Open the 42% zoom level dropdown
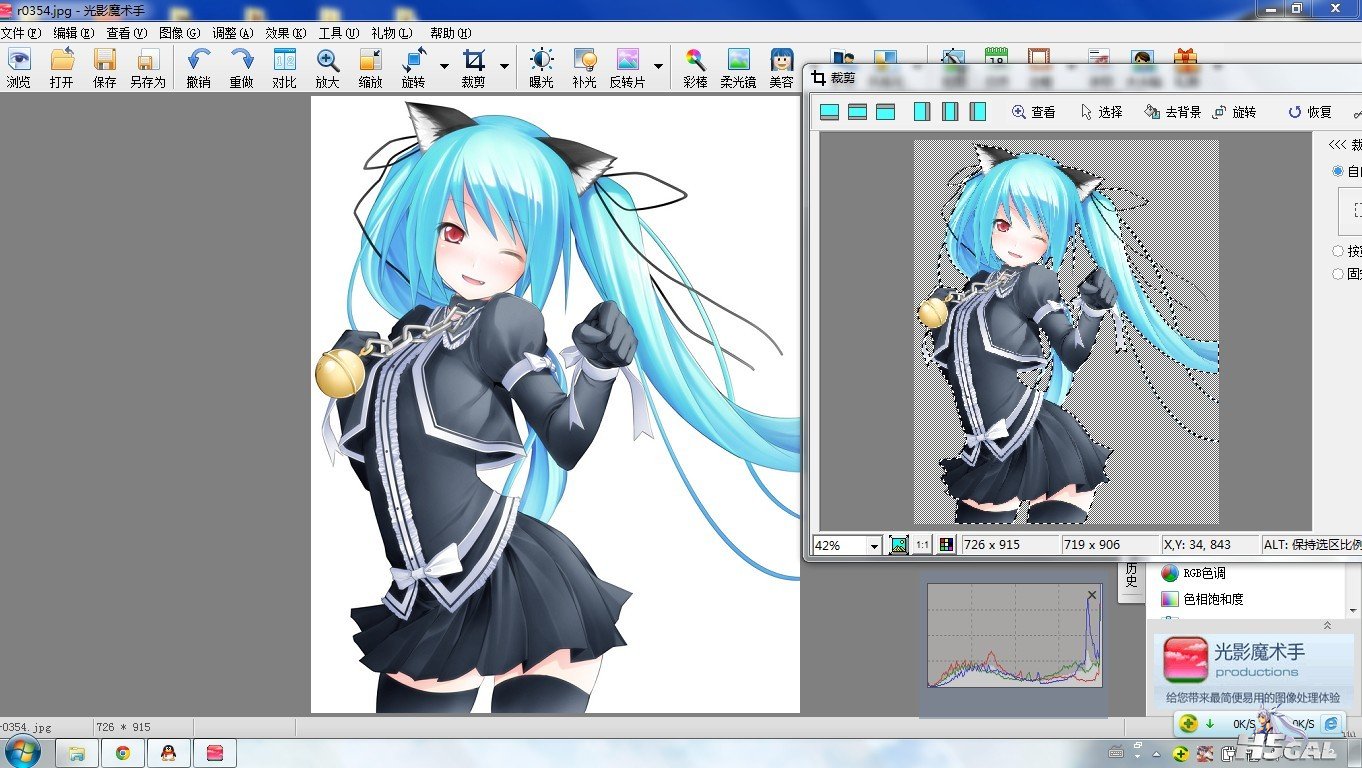1362x768 pixels. (x=874, y=546)
